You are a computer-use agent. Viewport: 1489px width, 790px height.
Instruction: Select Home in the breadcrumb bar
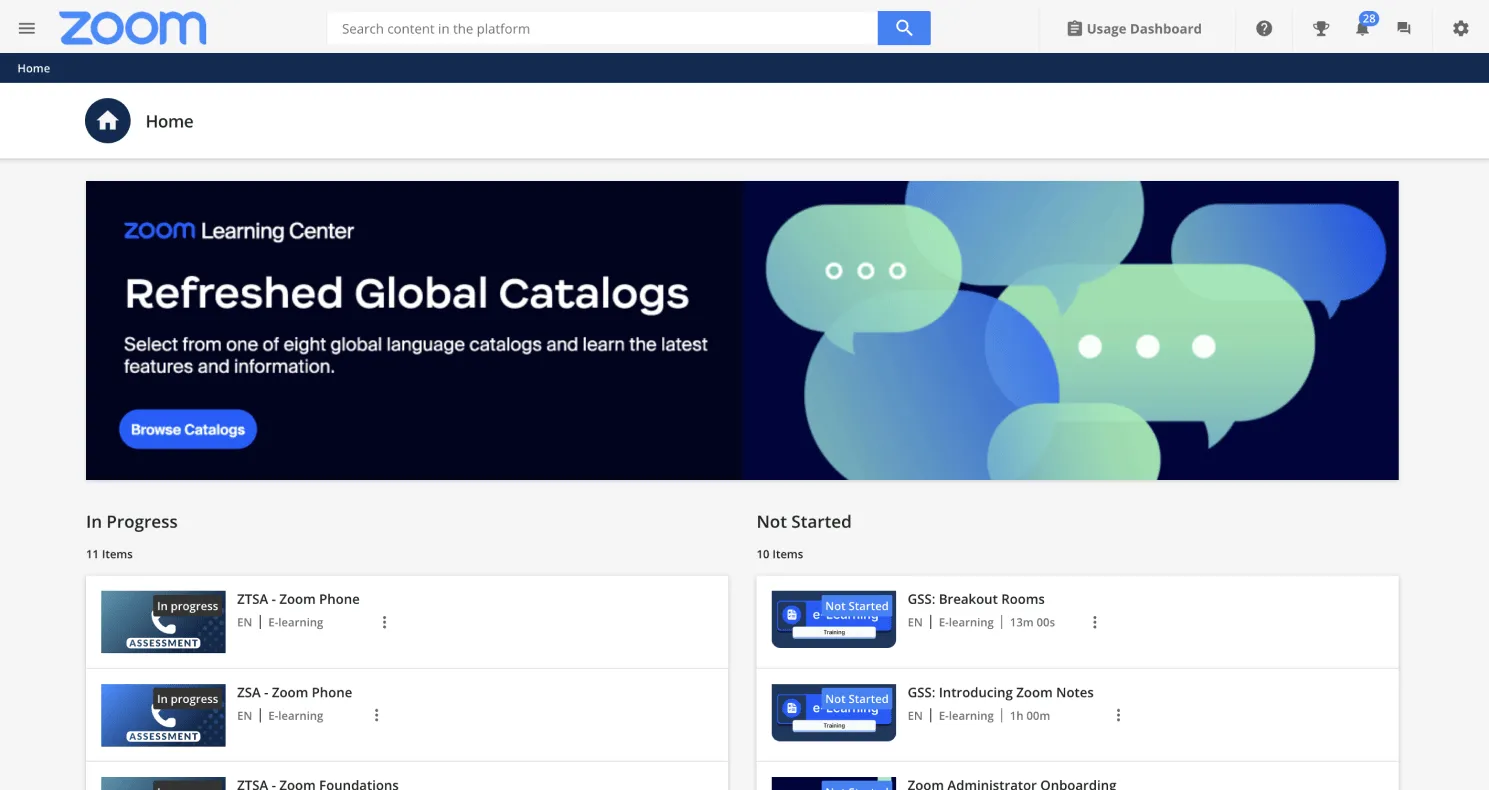34,68
